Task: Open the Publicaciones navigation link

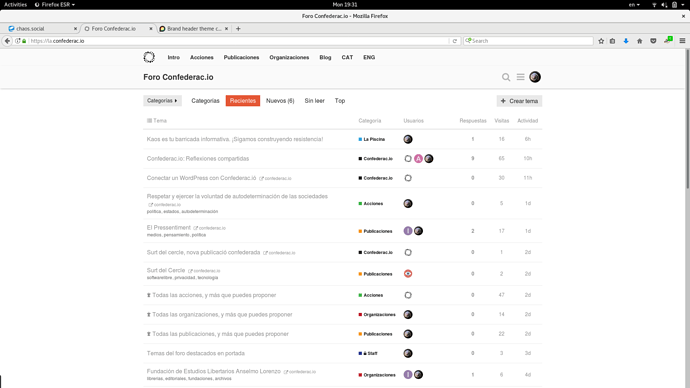Action: [x=241, y=57]
